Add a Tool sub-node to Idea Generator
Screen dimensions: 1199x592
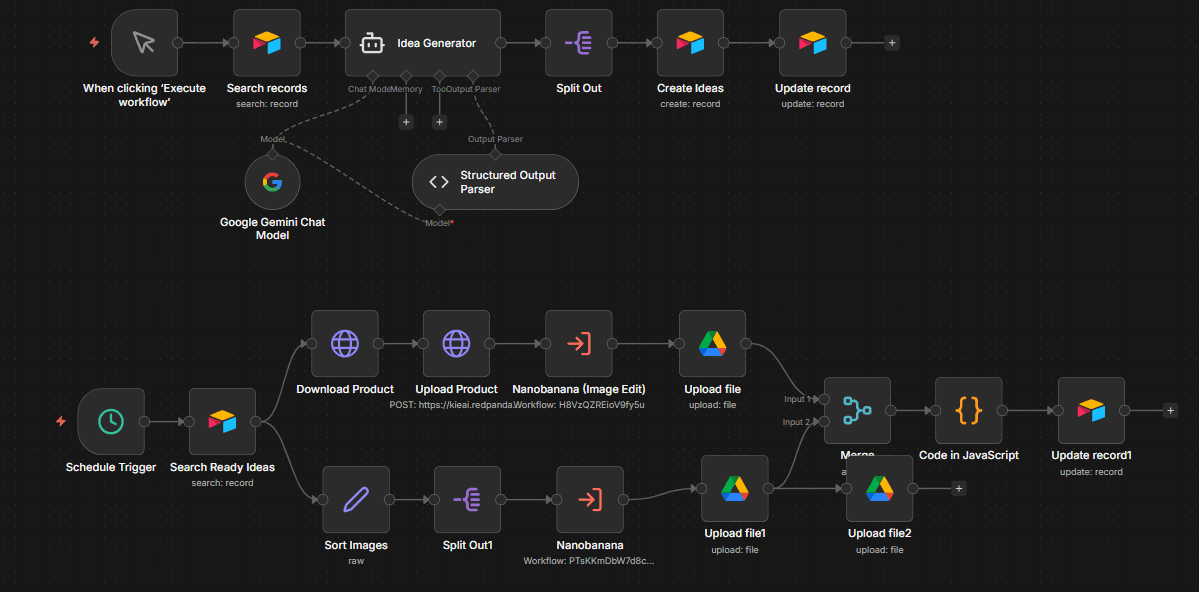click(439, 122)
